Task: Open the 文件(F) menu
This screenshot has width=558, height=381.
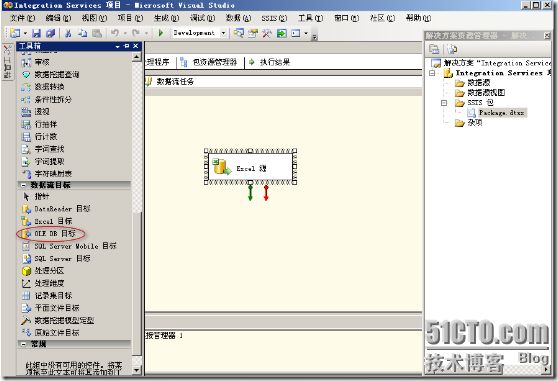Action: point(22,18)
